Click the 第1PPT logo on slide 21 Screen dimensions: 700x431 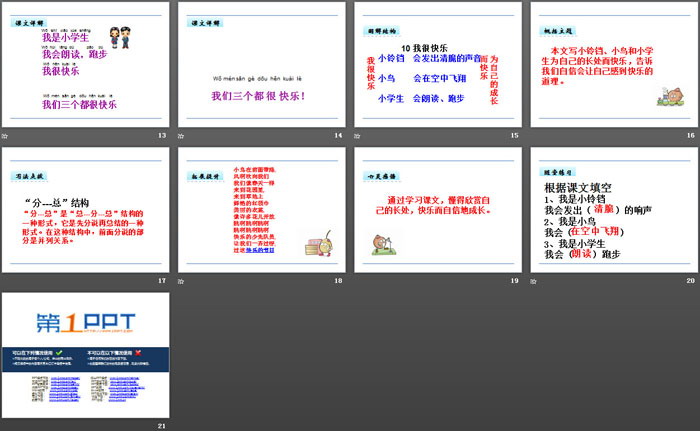click(x=85, y=321)
